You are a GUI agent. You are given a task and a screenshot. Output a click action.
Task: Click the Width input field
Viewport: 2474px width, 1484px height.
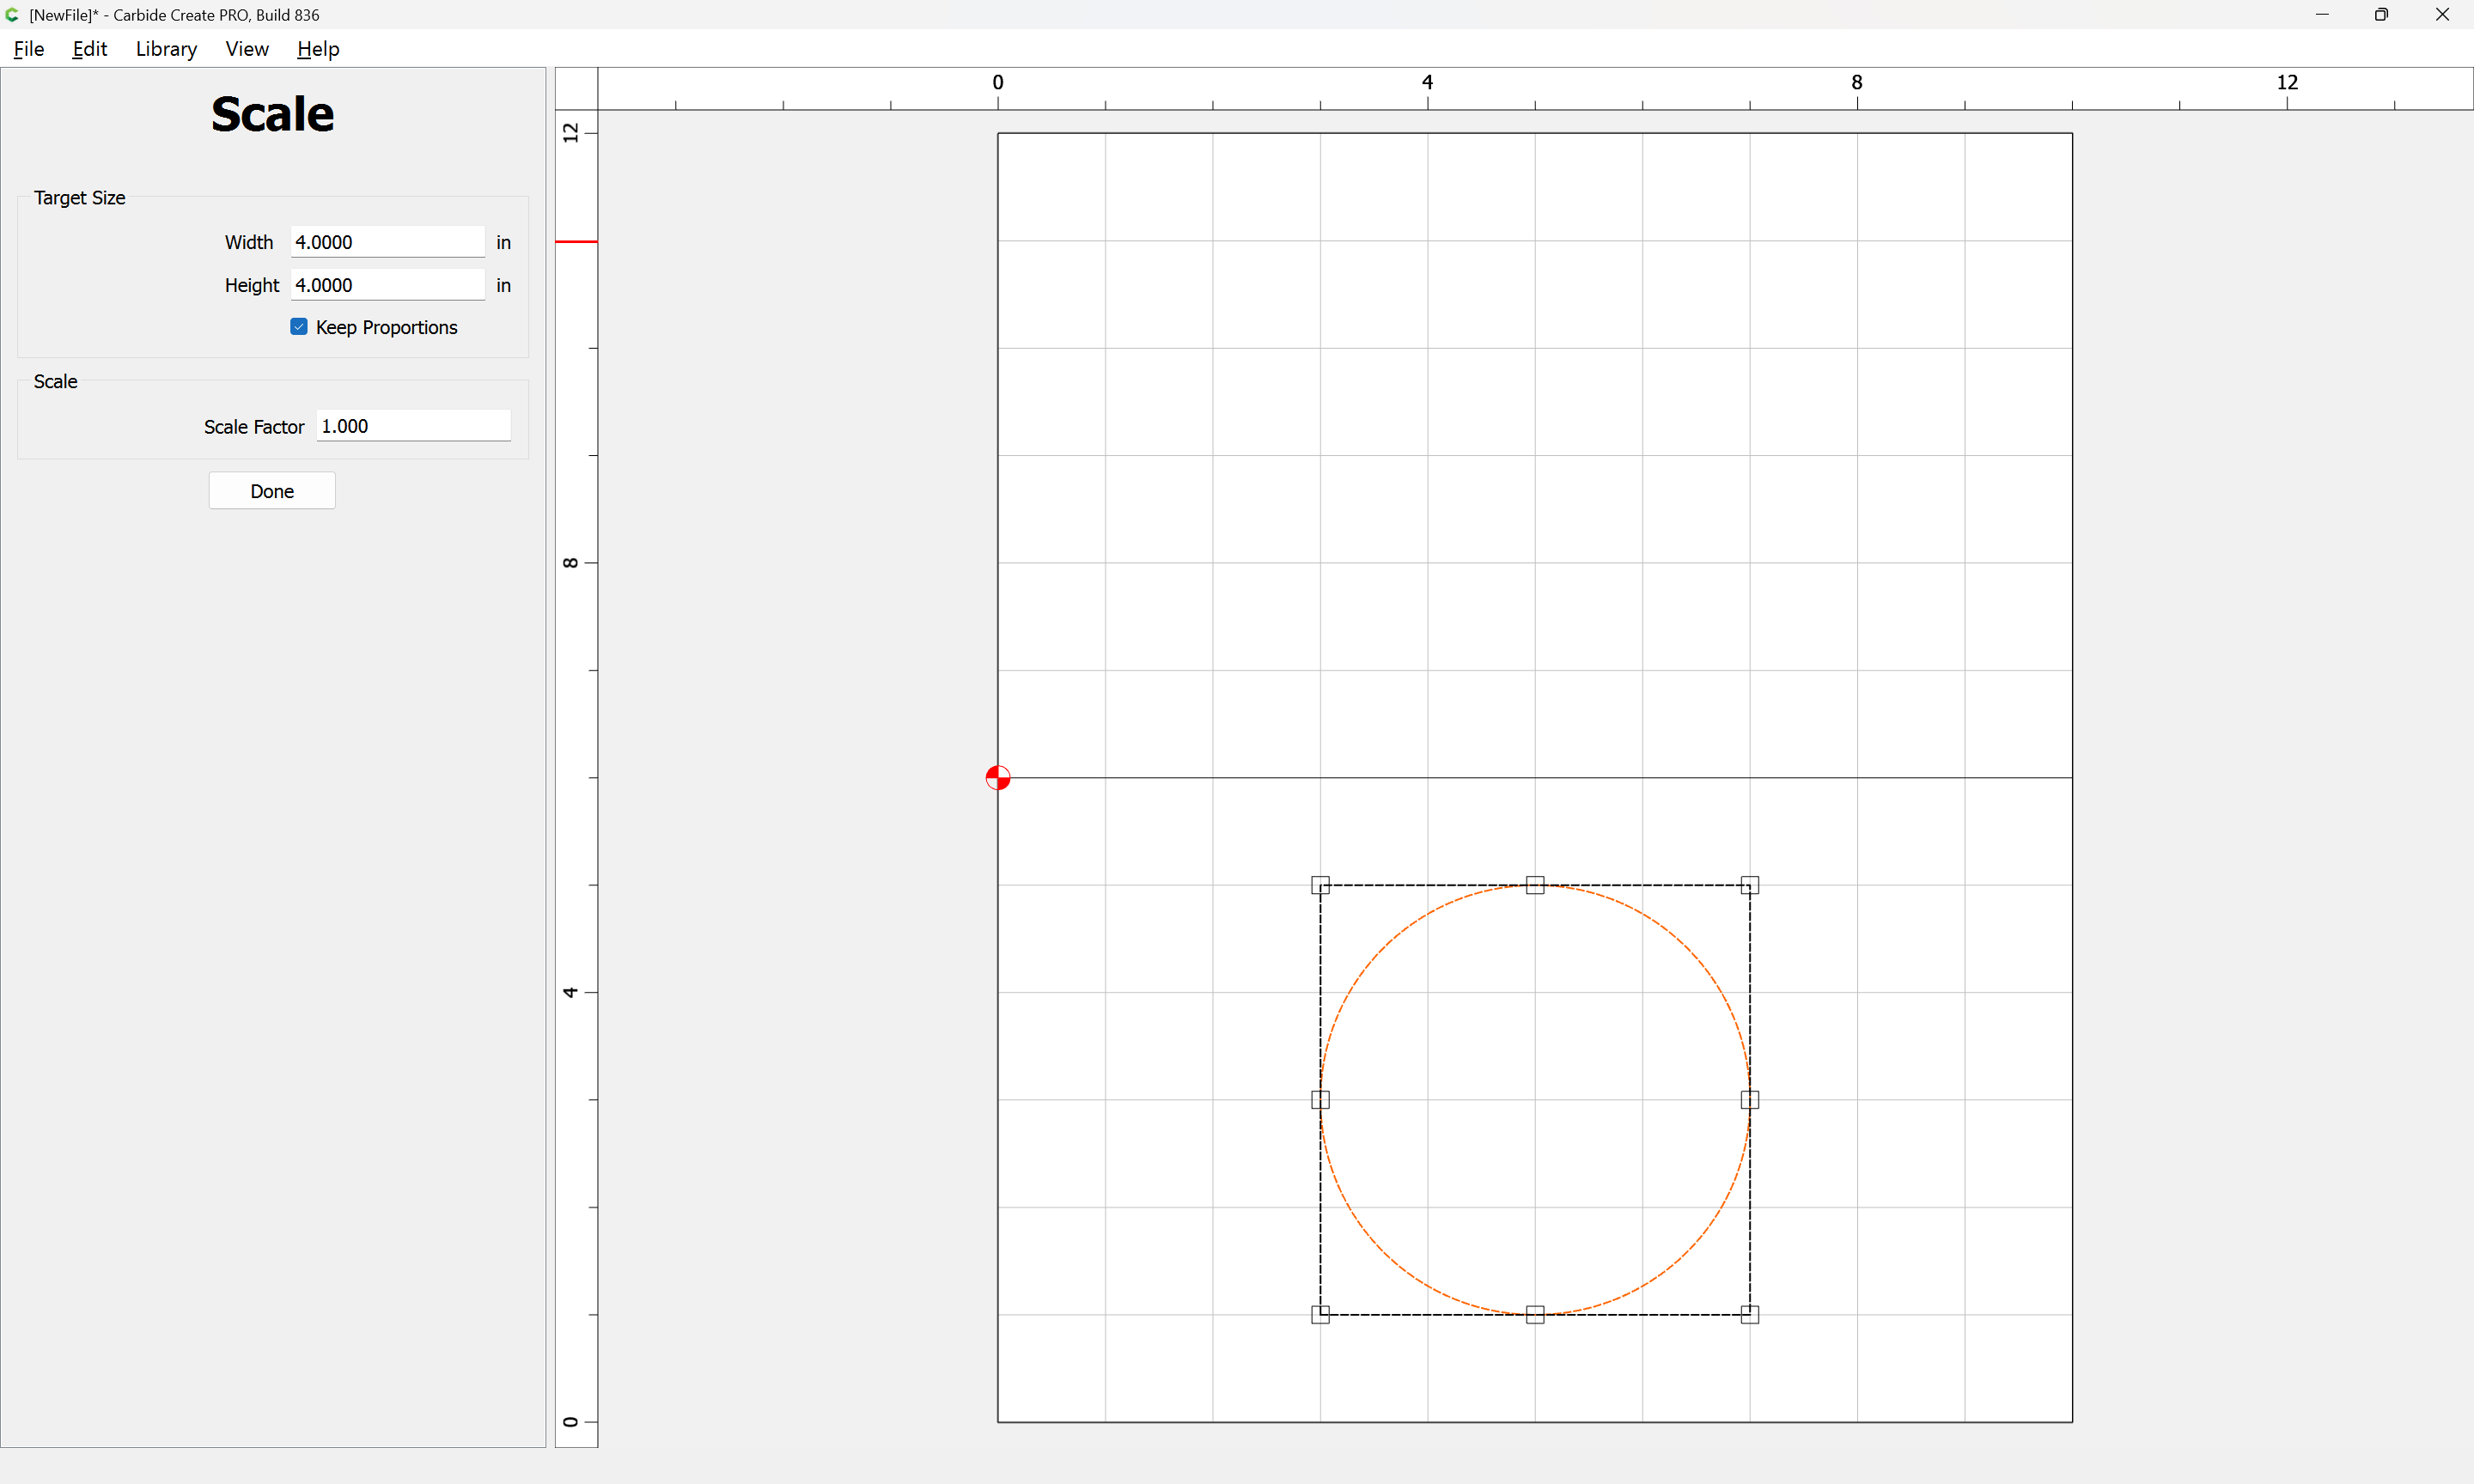tap(387, 242)
